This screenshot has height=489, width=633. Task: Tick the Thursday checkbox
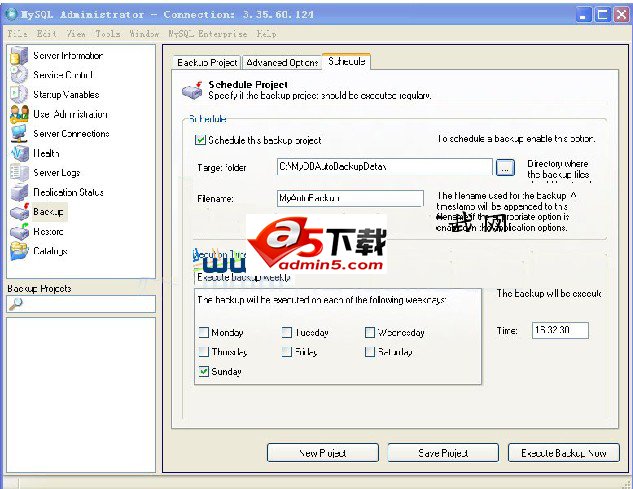(204, 352)
